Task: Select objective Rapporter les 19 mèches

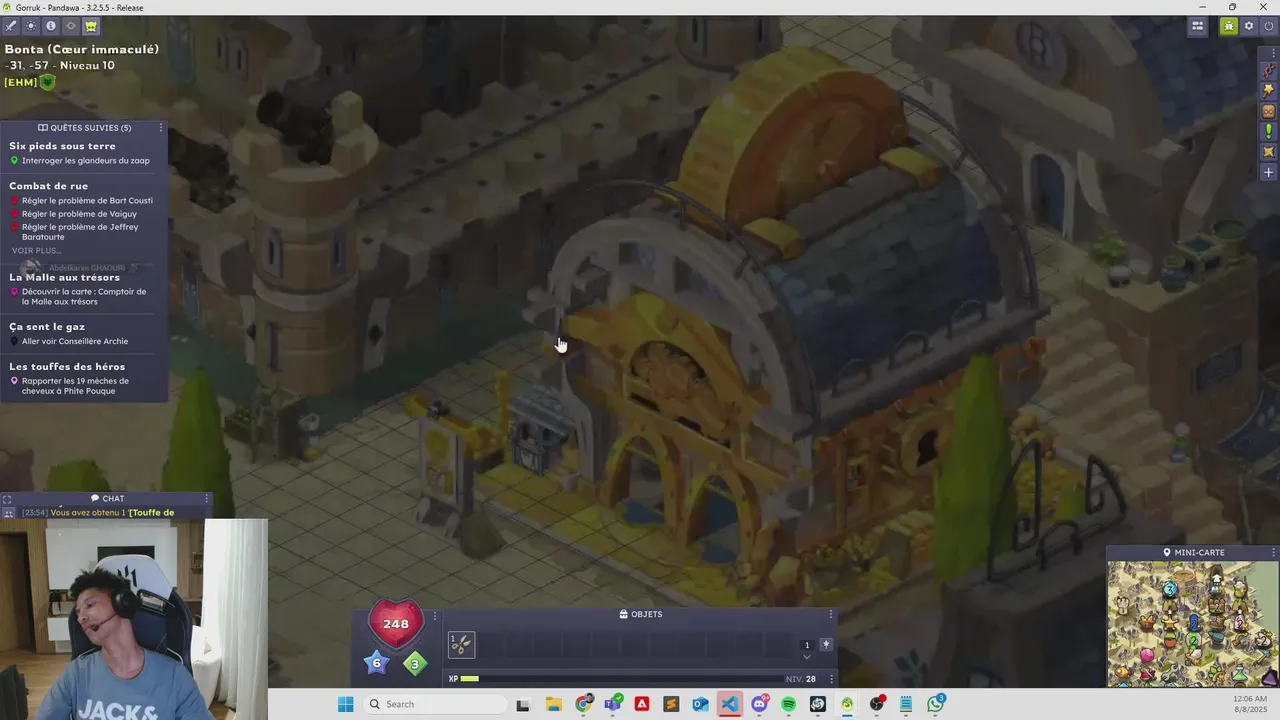Action: click(75, 386)
